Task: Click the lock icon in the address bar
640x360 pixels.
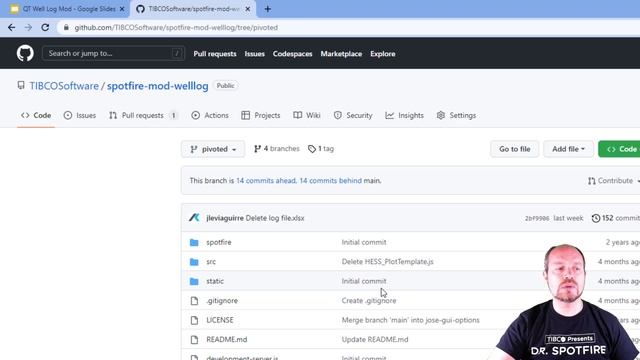Action: point(66,27)
